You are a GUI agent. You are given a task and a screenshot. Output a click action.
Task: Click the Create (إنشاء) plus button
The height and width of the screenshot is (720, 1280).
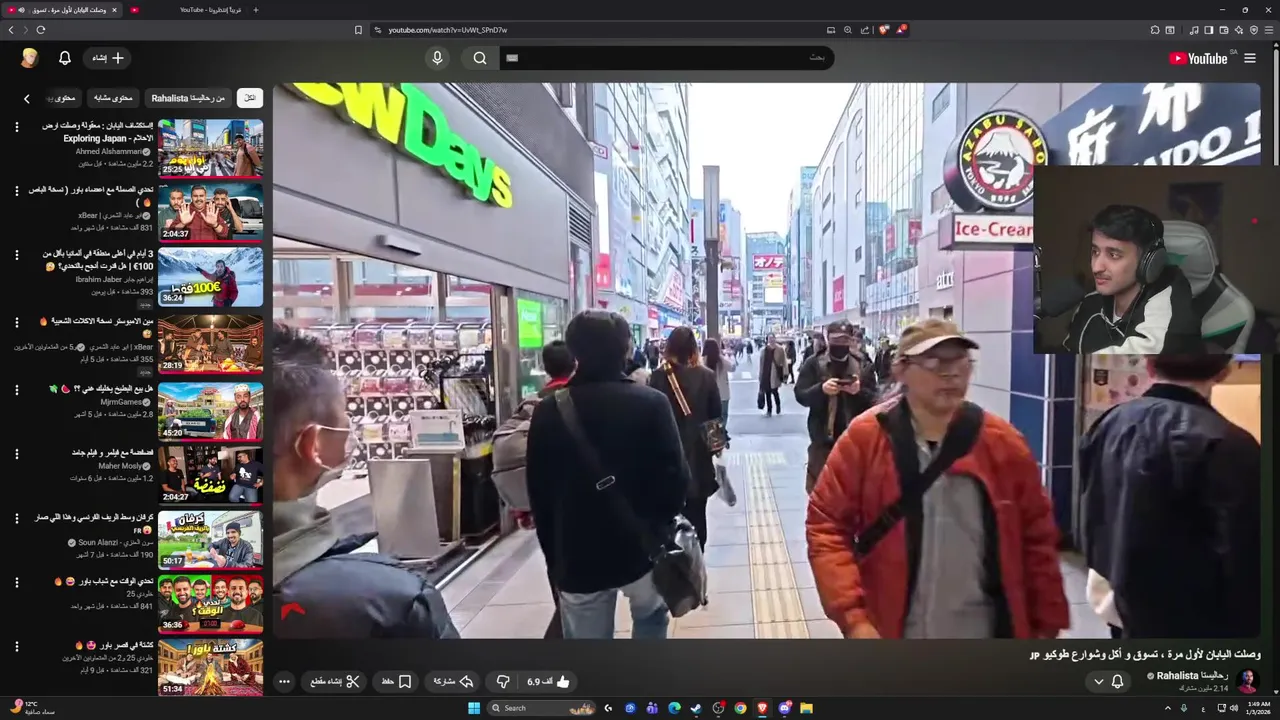click(108, 58)
